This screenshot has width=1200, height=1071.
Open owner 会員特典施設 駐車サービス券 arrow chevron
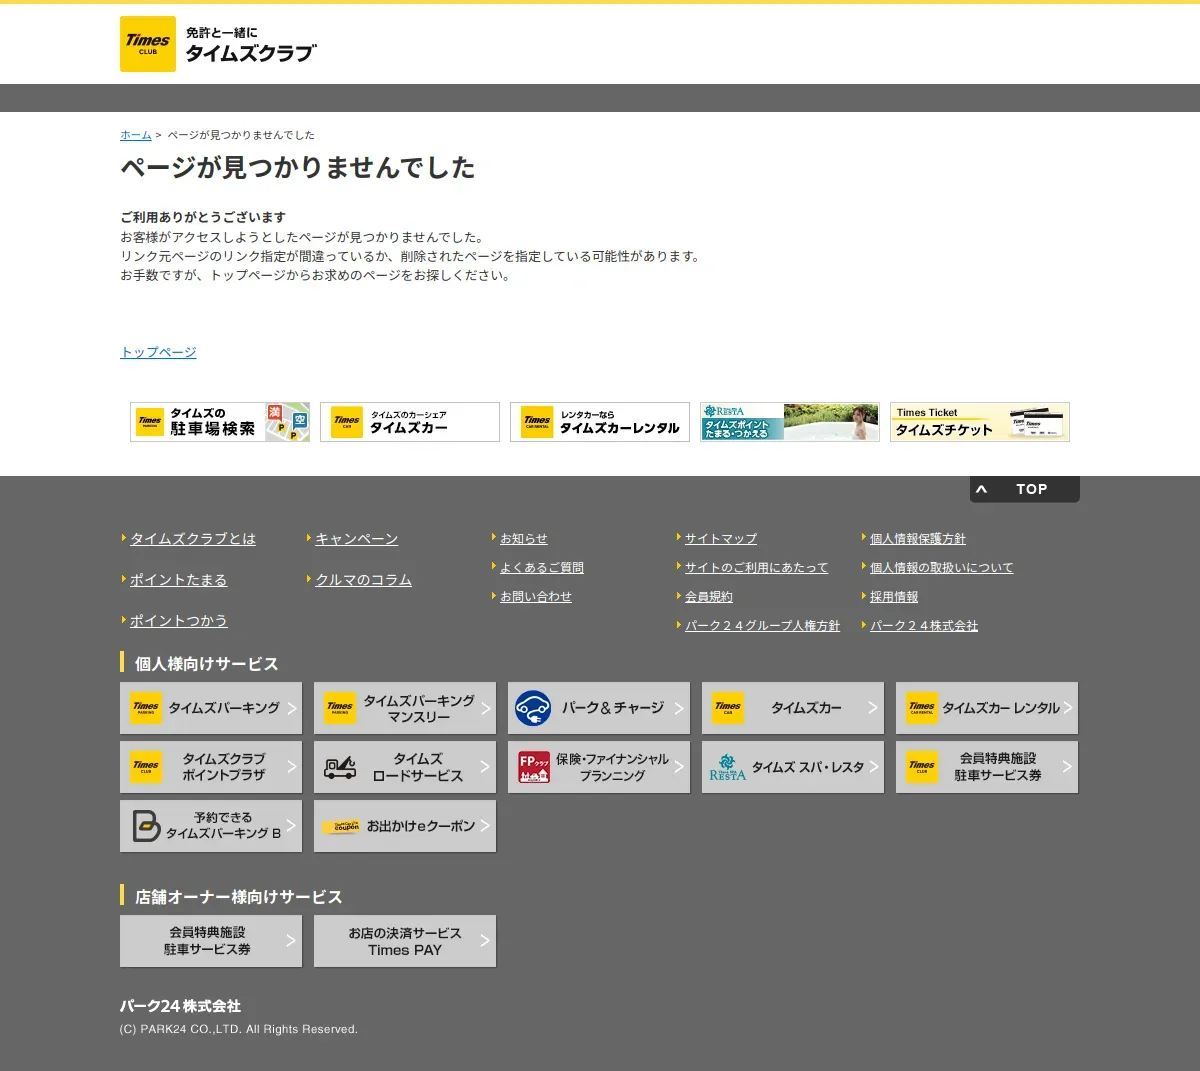tap(292, 941)
